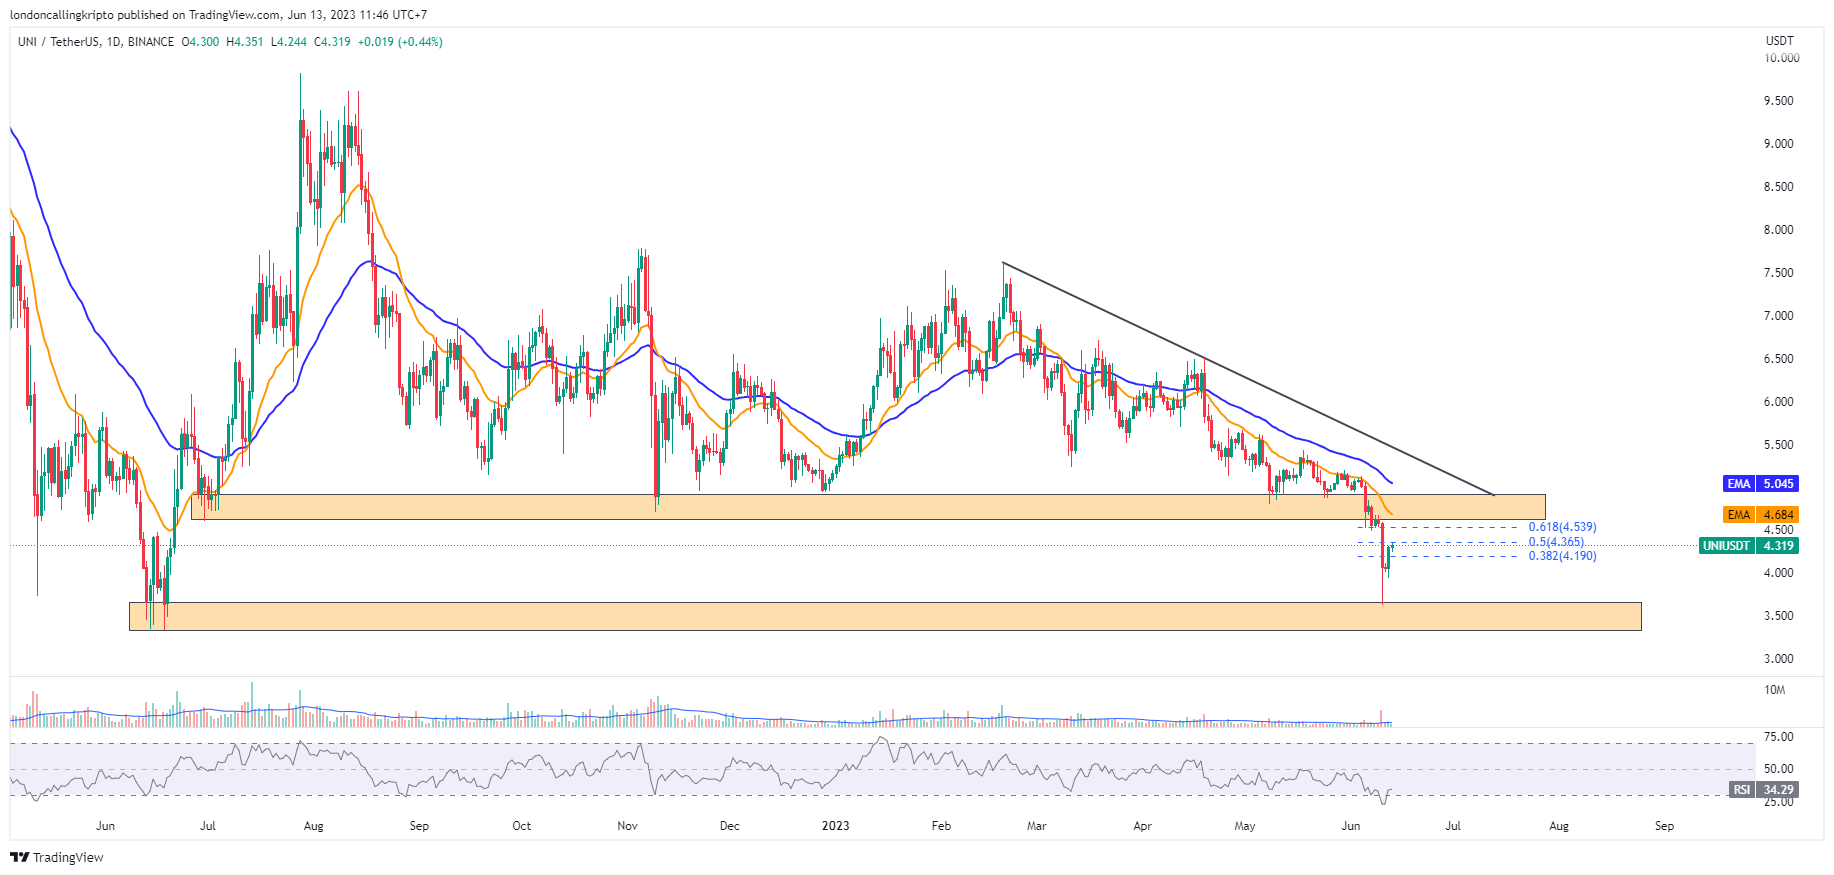Select the 0.382(4.190) Fibonacci level label
Viewport: 1834px width, 875px height.
(x=1562, y=556)
